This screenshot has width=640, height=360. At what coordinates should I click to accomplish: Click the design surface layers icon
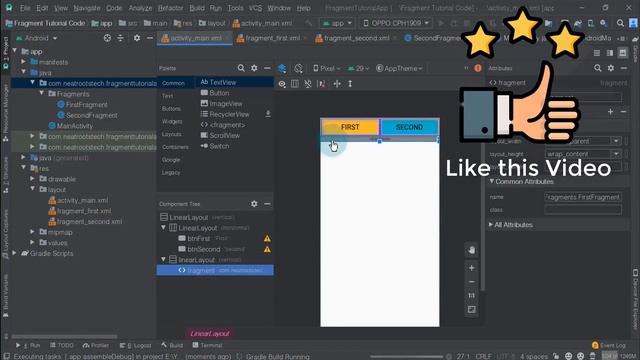282,68
